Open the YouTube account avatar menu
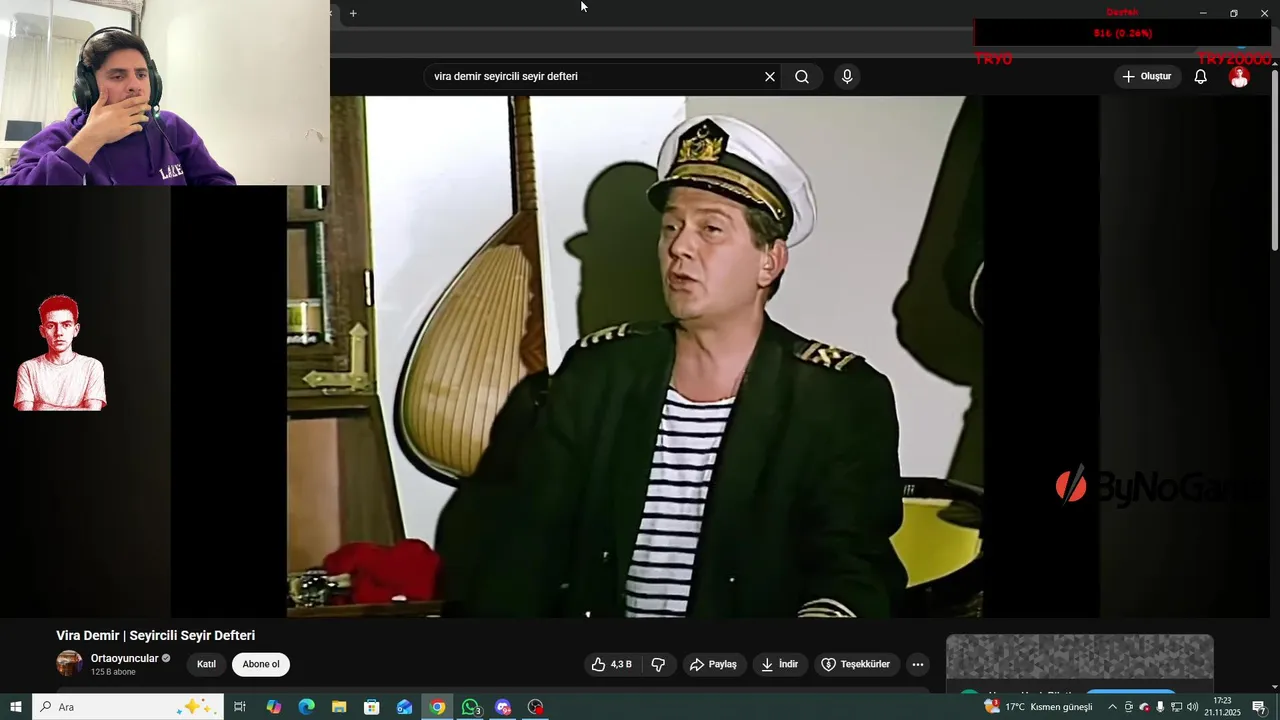This screenshot has height=720, width=1280. [1239, 77]
